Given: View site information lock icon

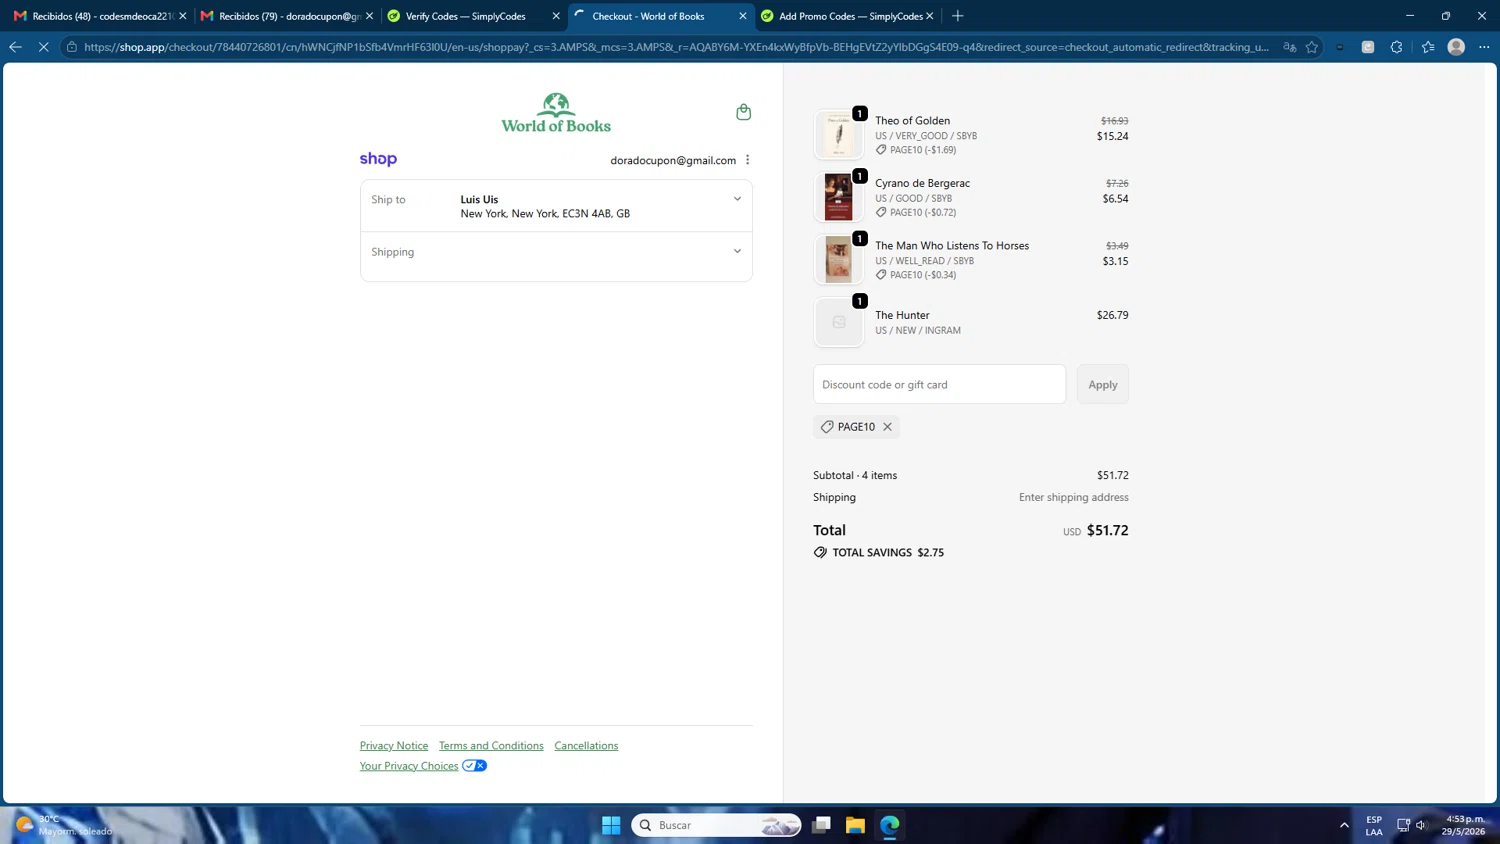Looking at the screenshot, I should [x=72, y=47].
